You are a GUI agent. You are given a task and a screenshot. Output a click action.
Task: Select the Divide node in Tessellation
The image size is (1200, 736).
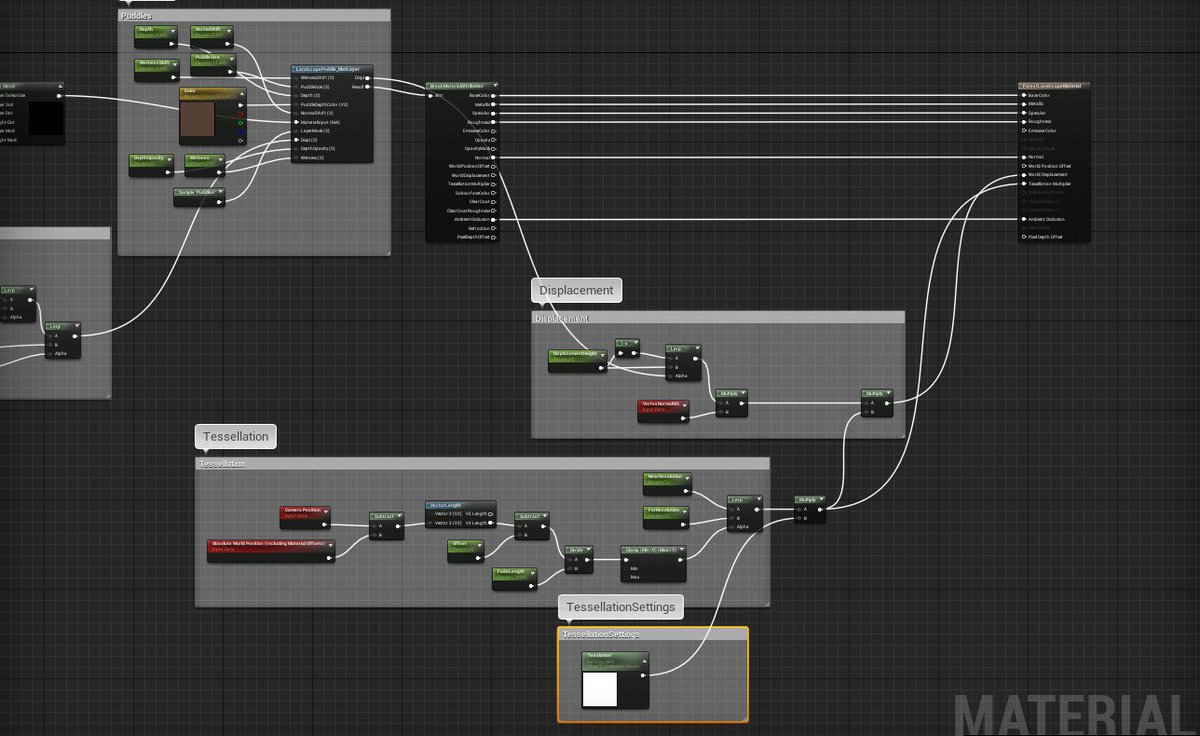point(579,560)
